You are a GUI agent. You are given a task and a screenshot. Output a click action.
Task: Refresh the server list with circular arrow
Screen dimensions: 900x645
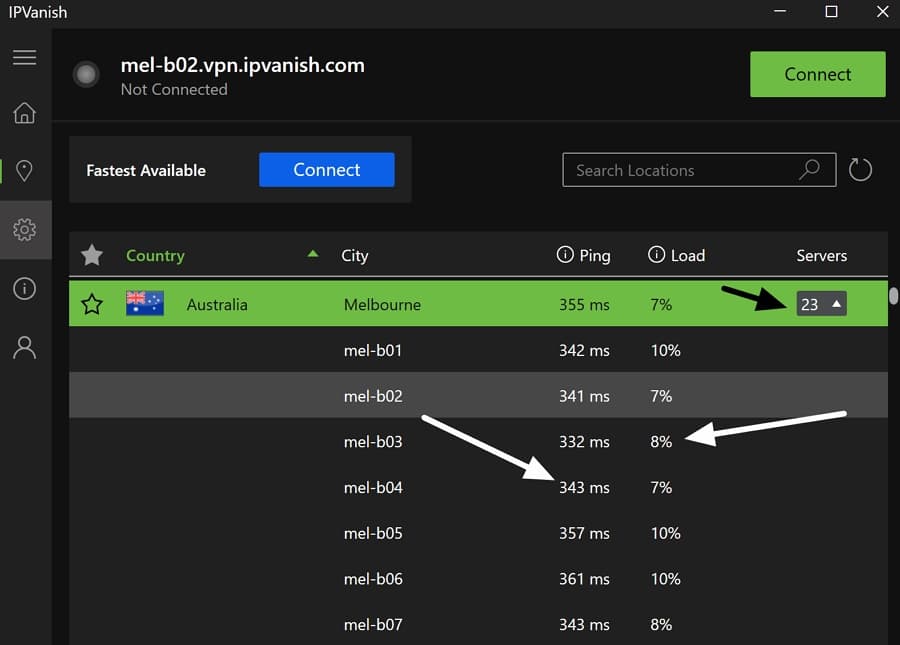[860, 170]
